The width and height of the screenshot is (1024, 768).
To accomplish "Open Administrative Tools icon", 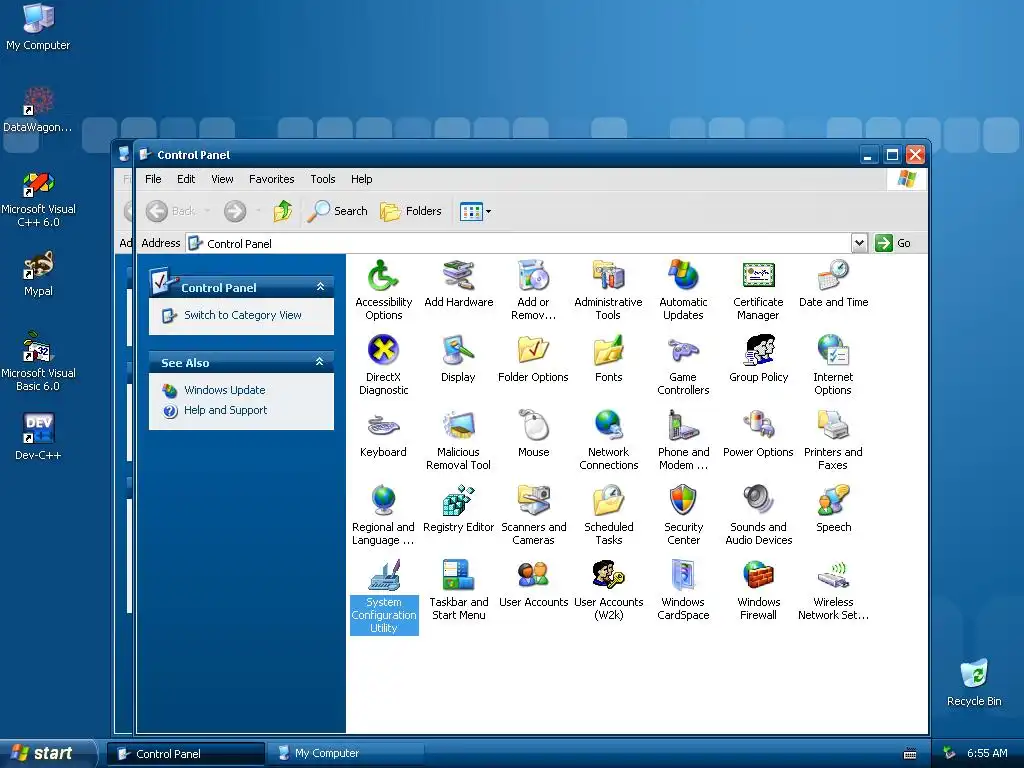I will (608, 290).
